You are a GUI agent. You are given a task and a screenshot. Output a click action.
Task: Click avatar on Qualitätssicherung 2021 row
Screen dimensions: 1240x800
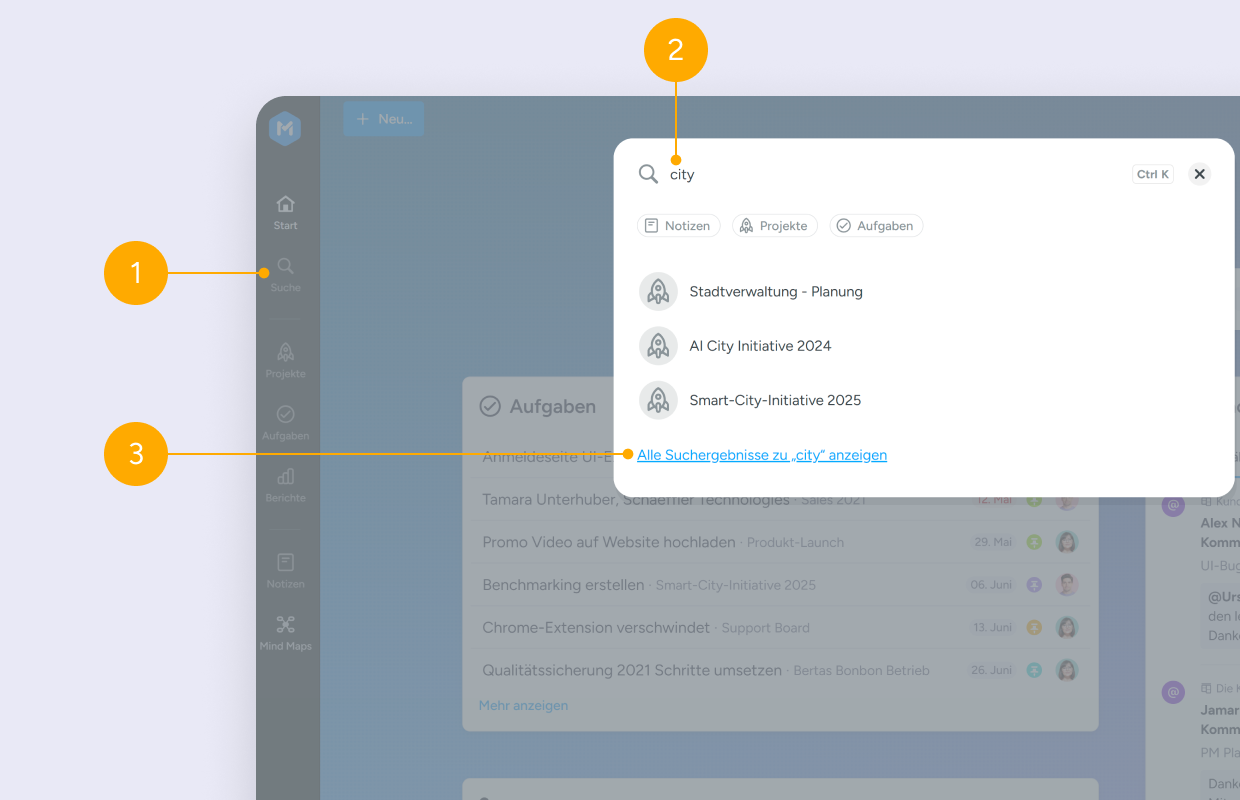pyautogui.click(x=1067, y=670)
